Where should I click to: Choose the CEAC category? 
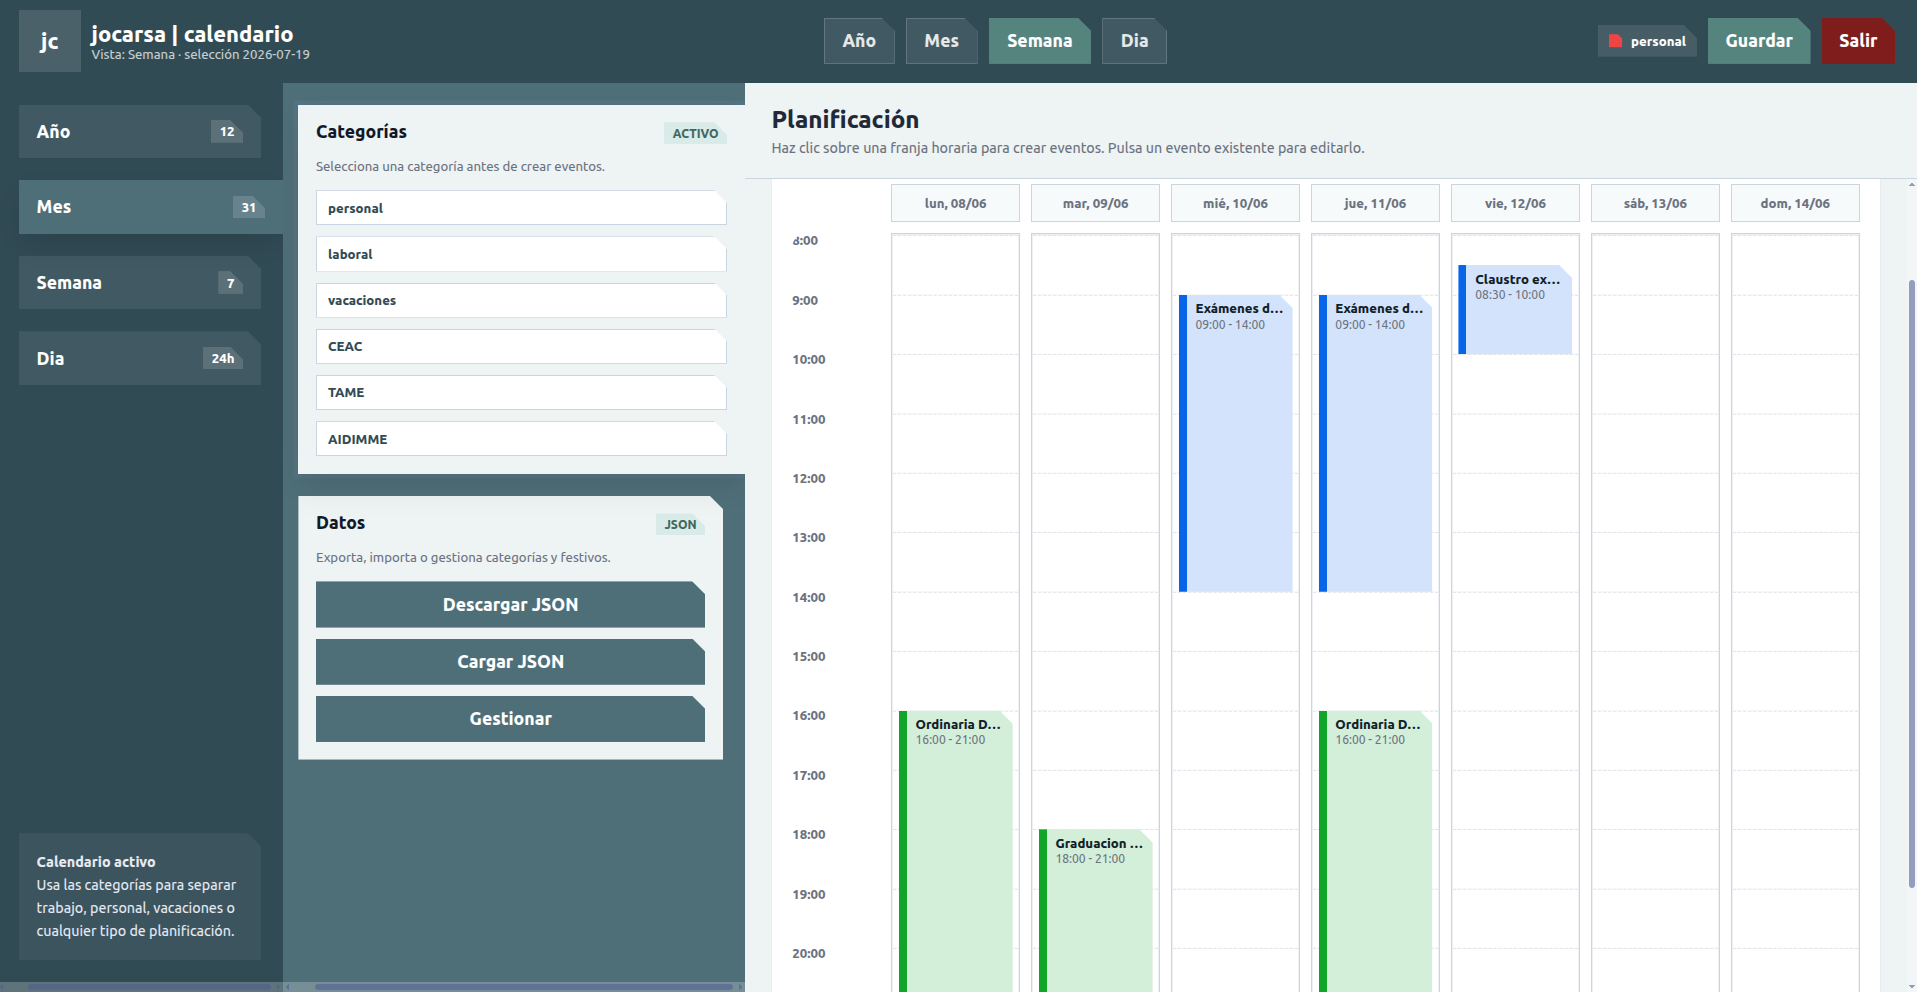521,346
